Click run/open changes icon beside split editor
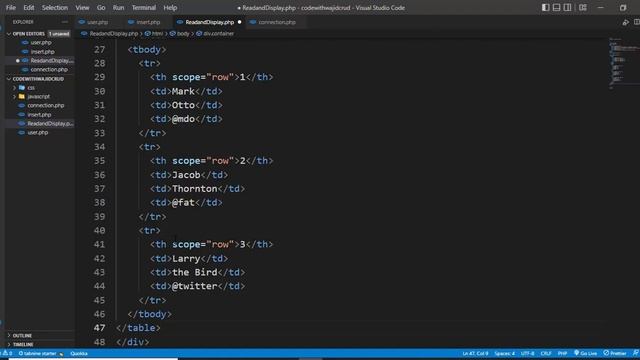Image resolution: width=640 pixels, height=360 pixels. pyautogui.click(x=625, y=22)
